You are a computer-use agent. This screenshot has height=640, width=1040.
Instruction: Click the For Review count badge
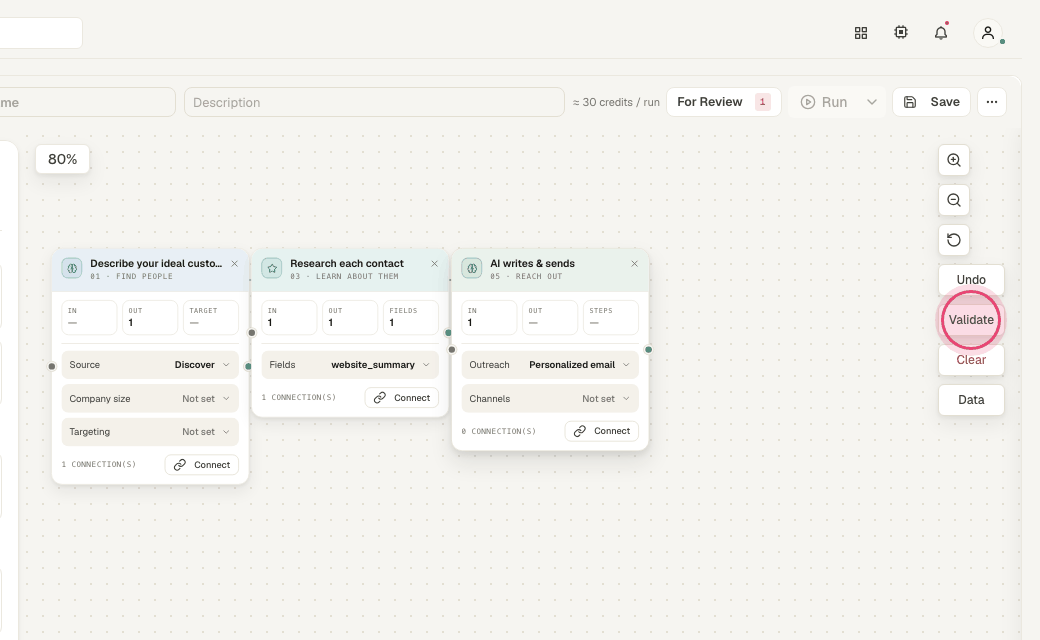[763, 102]
